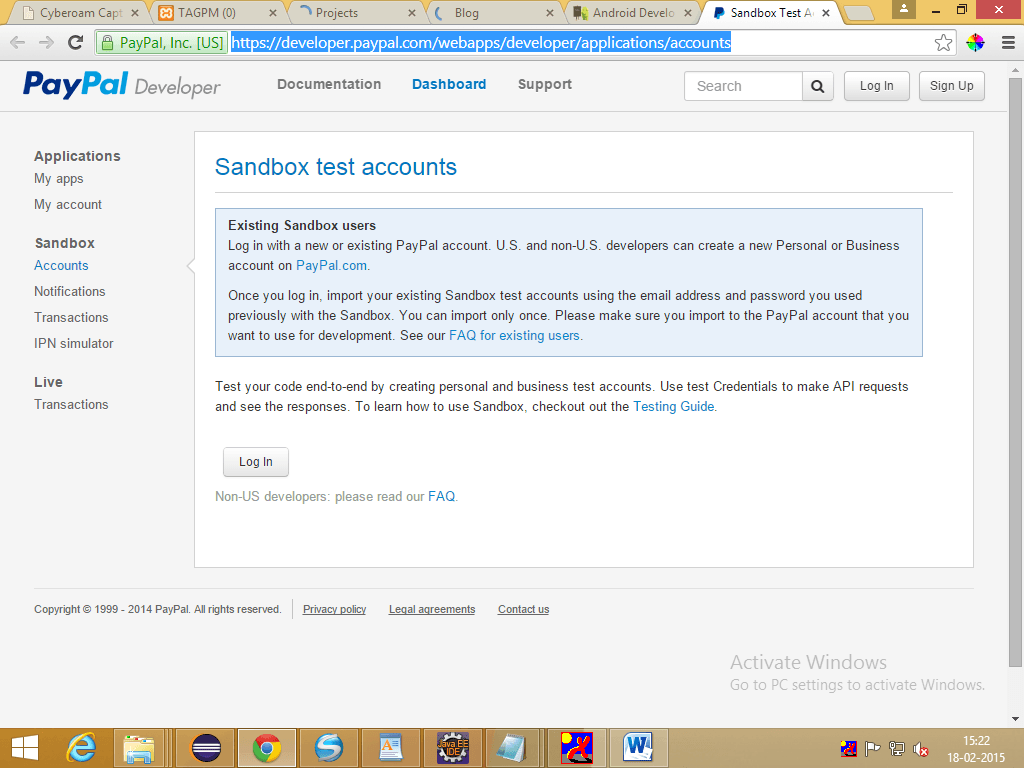
Task: Open the document writer icon in the taskbar
Action: point(391,748)
